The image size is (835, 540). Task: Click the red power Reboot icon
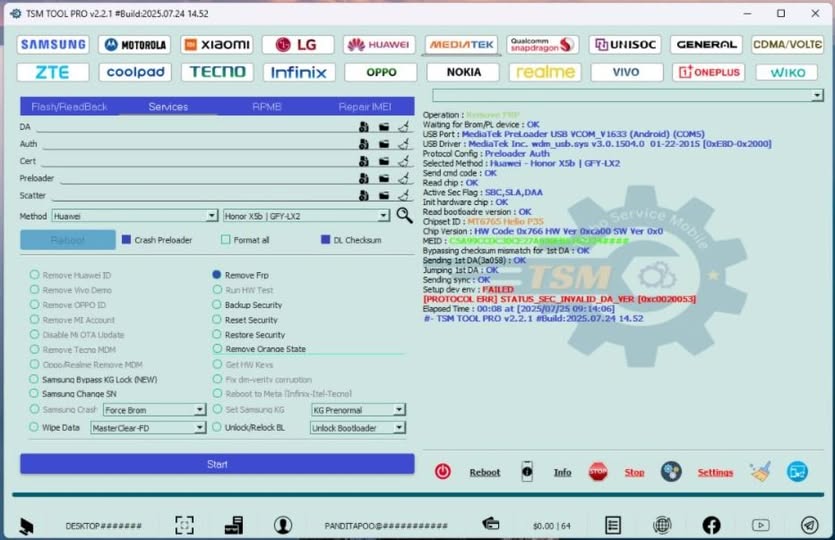tap(443, 472)
